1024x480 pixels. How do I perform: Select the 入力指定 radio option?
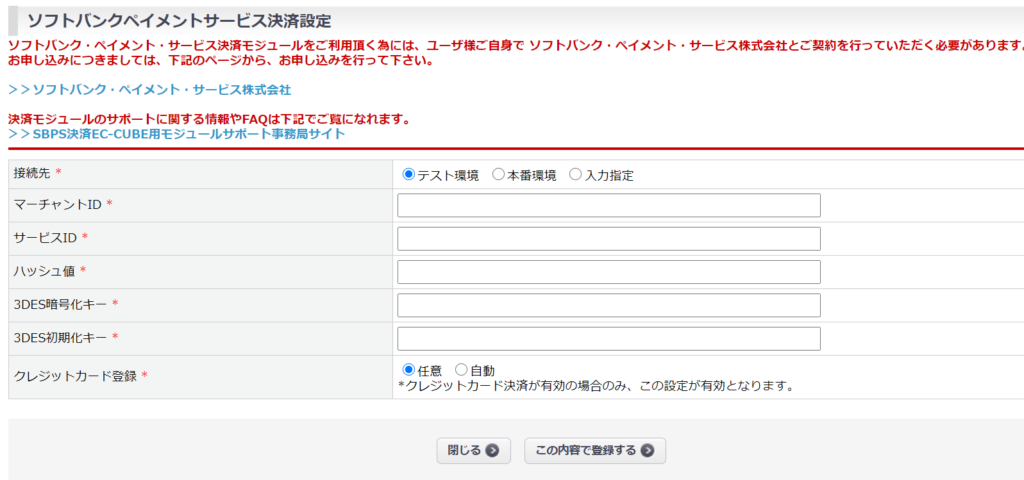575,175
